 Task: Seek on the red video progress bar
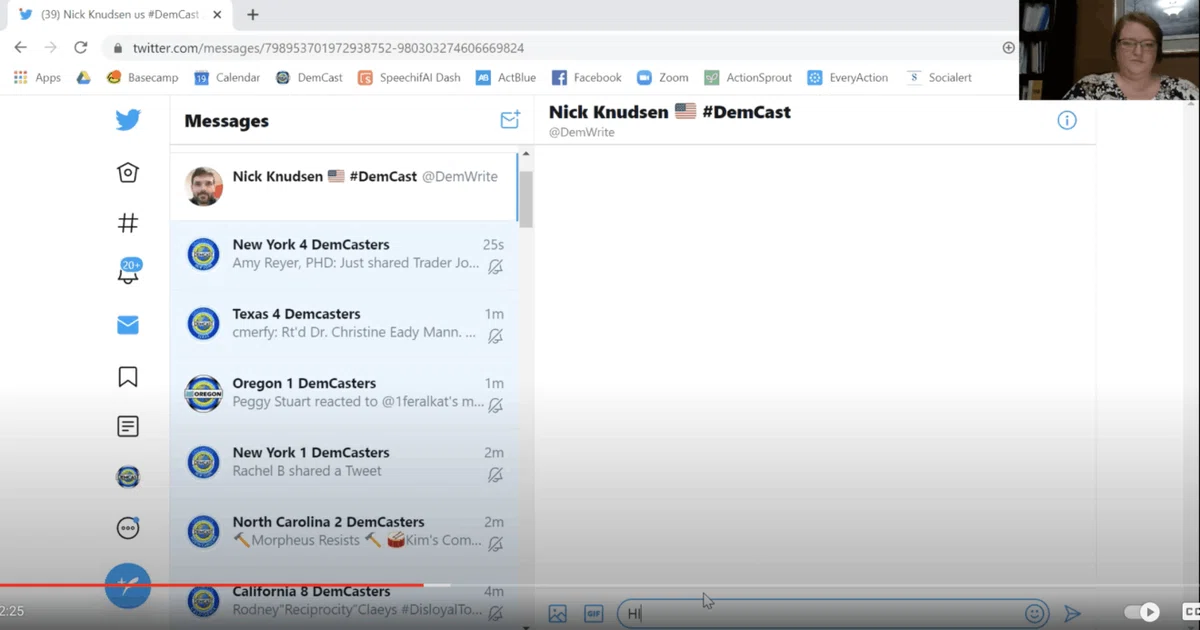[x=212, y=585]
